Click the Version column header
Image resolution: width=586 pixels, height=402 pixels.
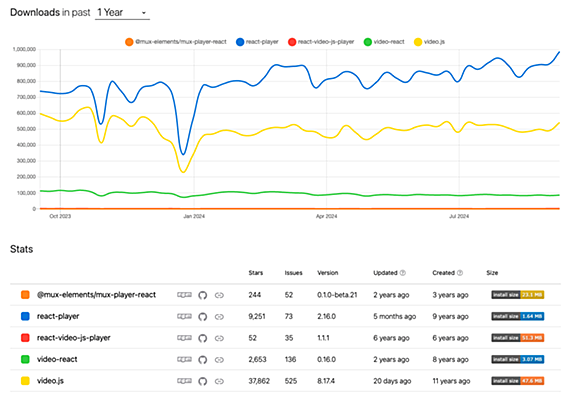click(328, 273)
